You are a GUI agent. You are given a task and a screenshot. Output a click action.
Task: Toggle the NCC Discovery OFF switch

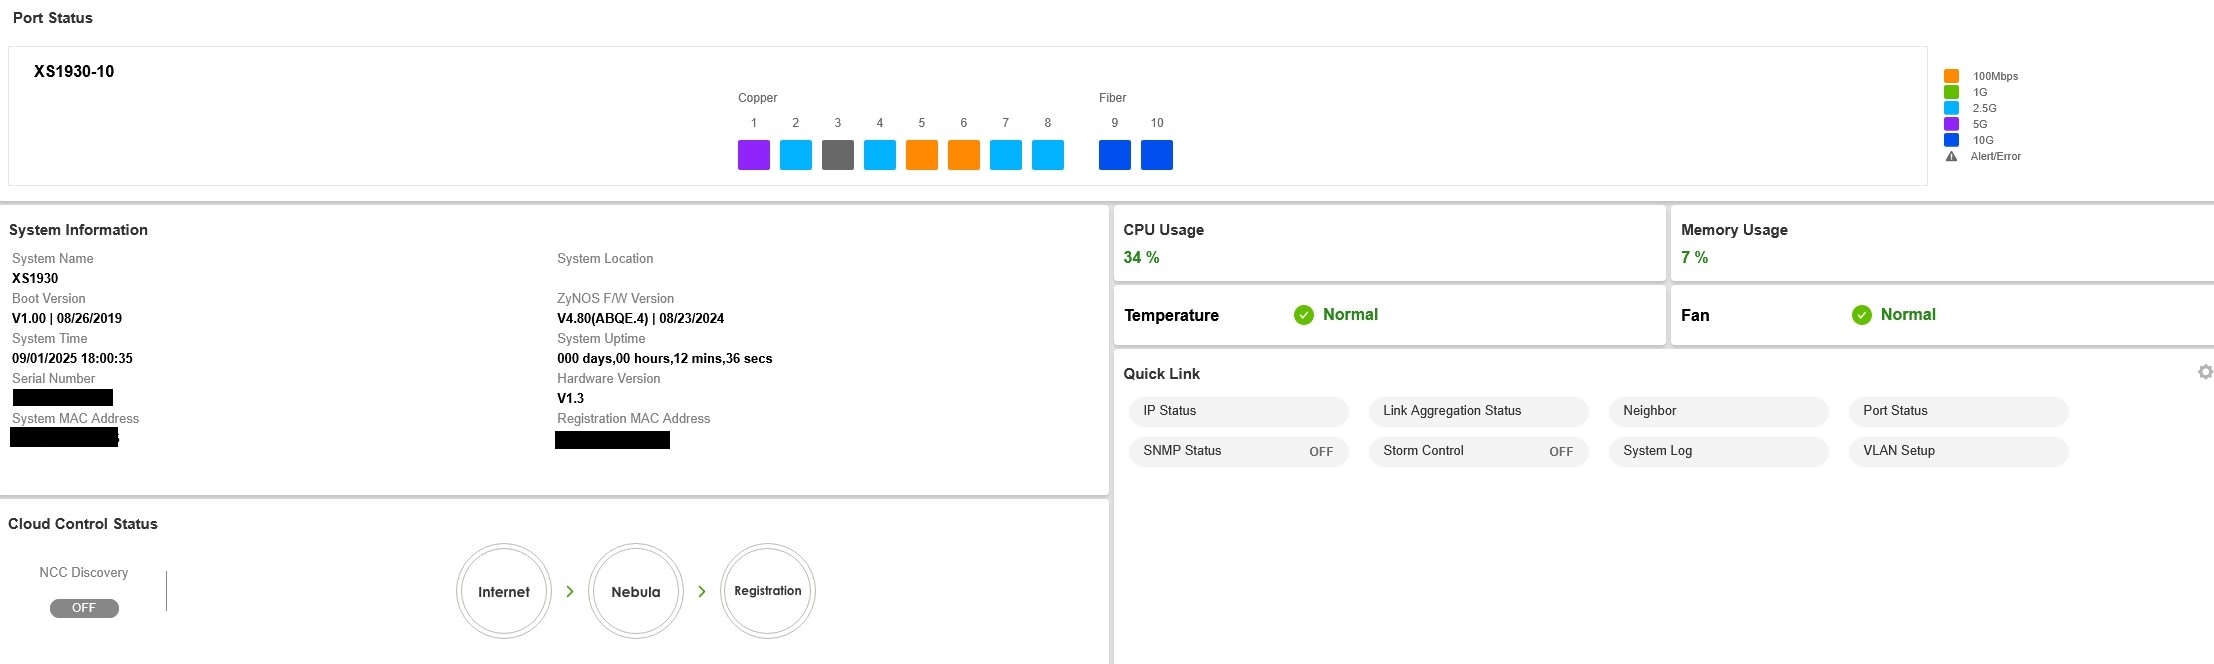(x=84, y=608)
